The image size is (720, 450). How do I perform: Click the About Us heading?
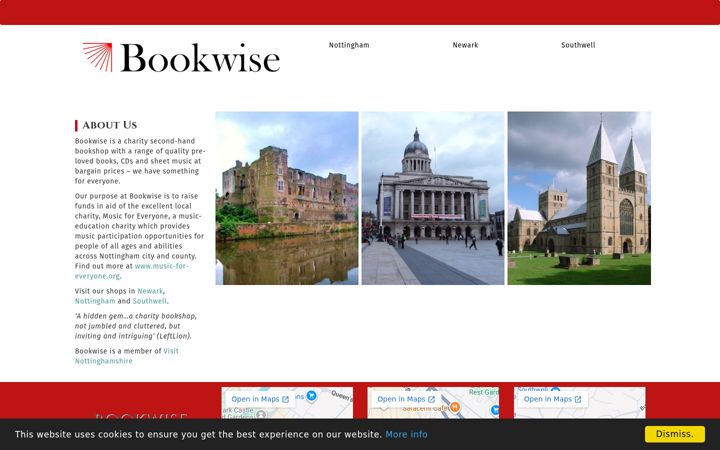pyautogui.click(x=110, y=125)
